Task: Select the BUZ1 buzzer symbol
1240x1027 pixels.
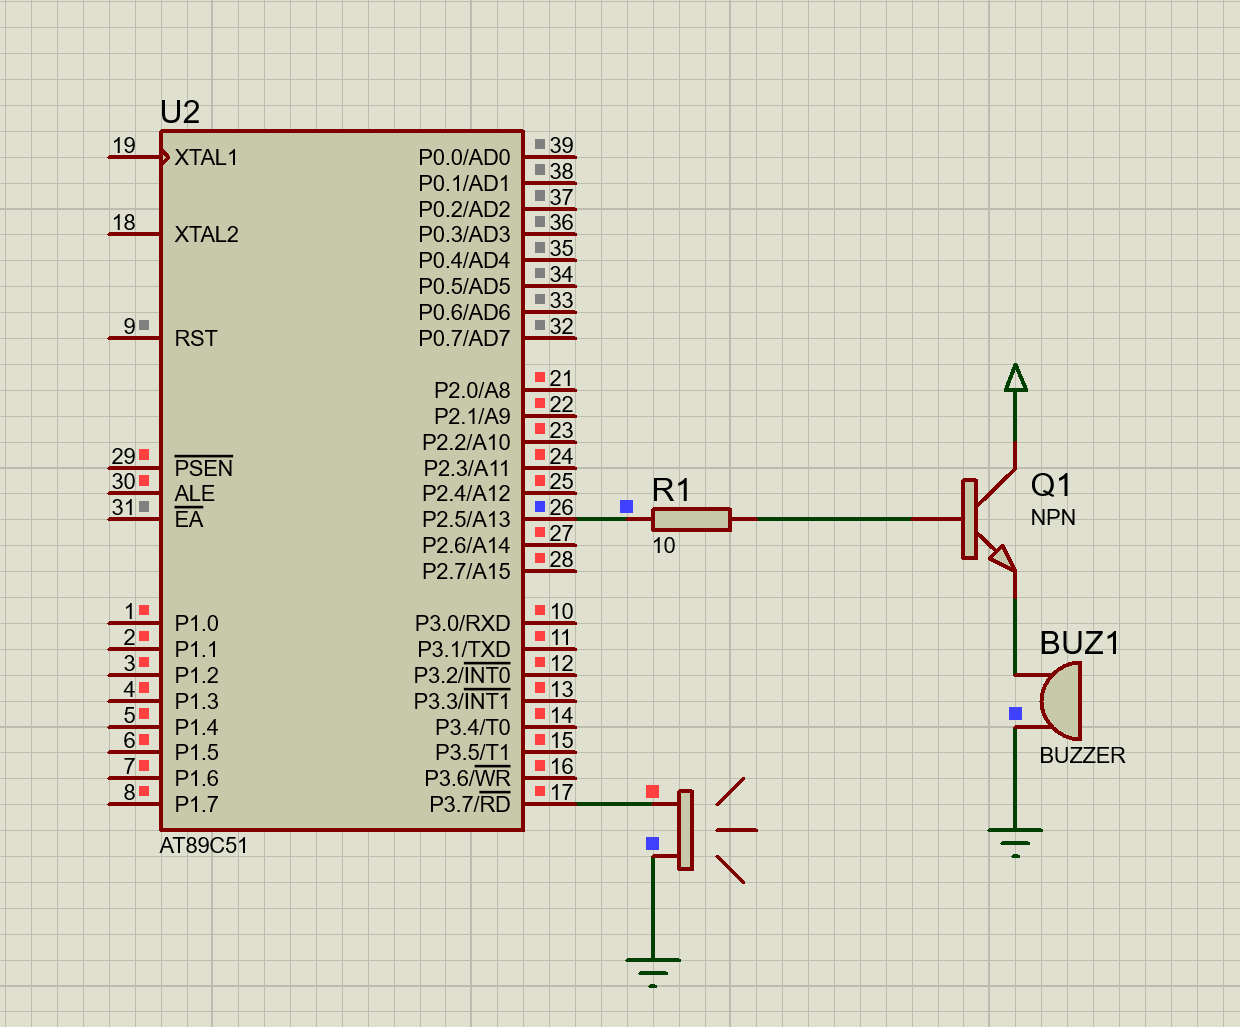Action: coord(1060,701)
